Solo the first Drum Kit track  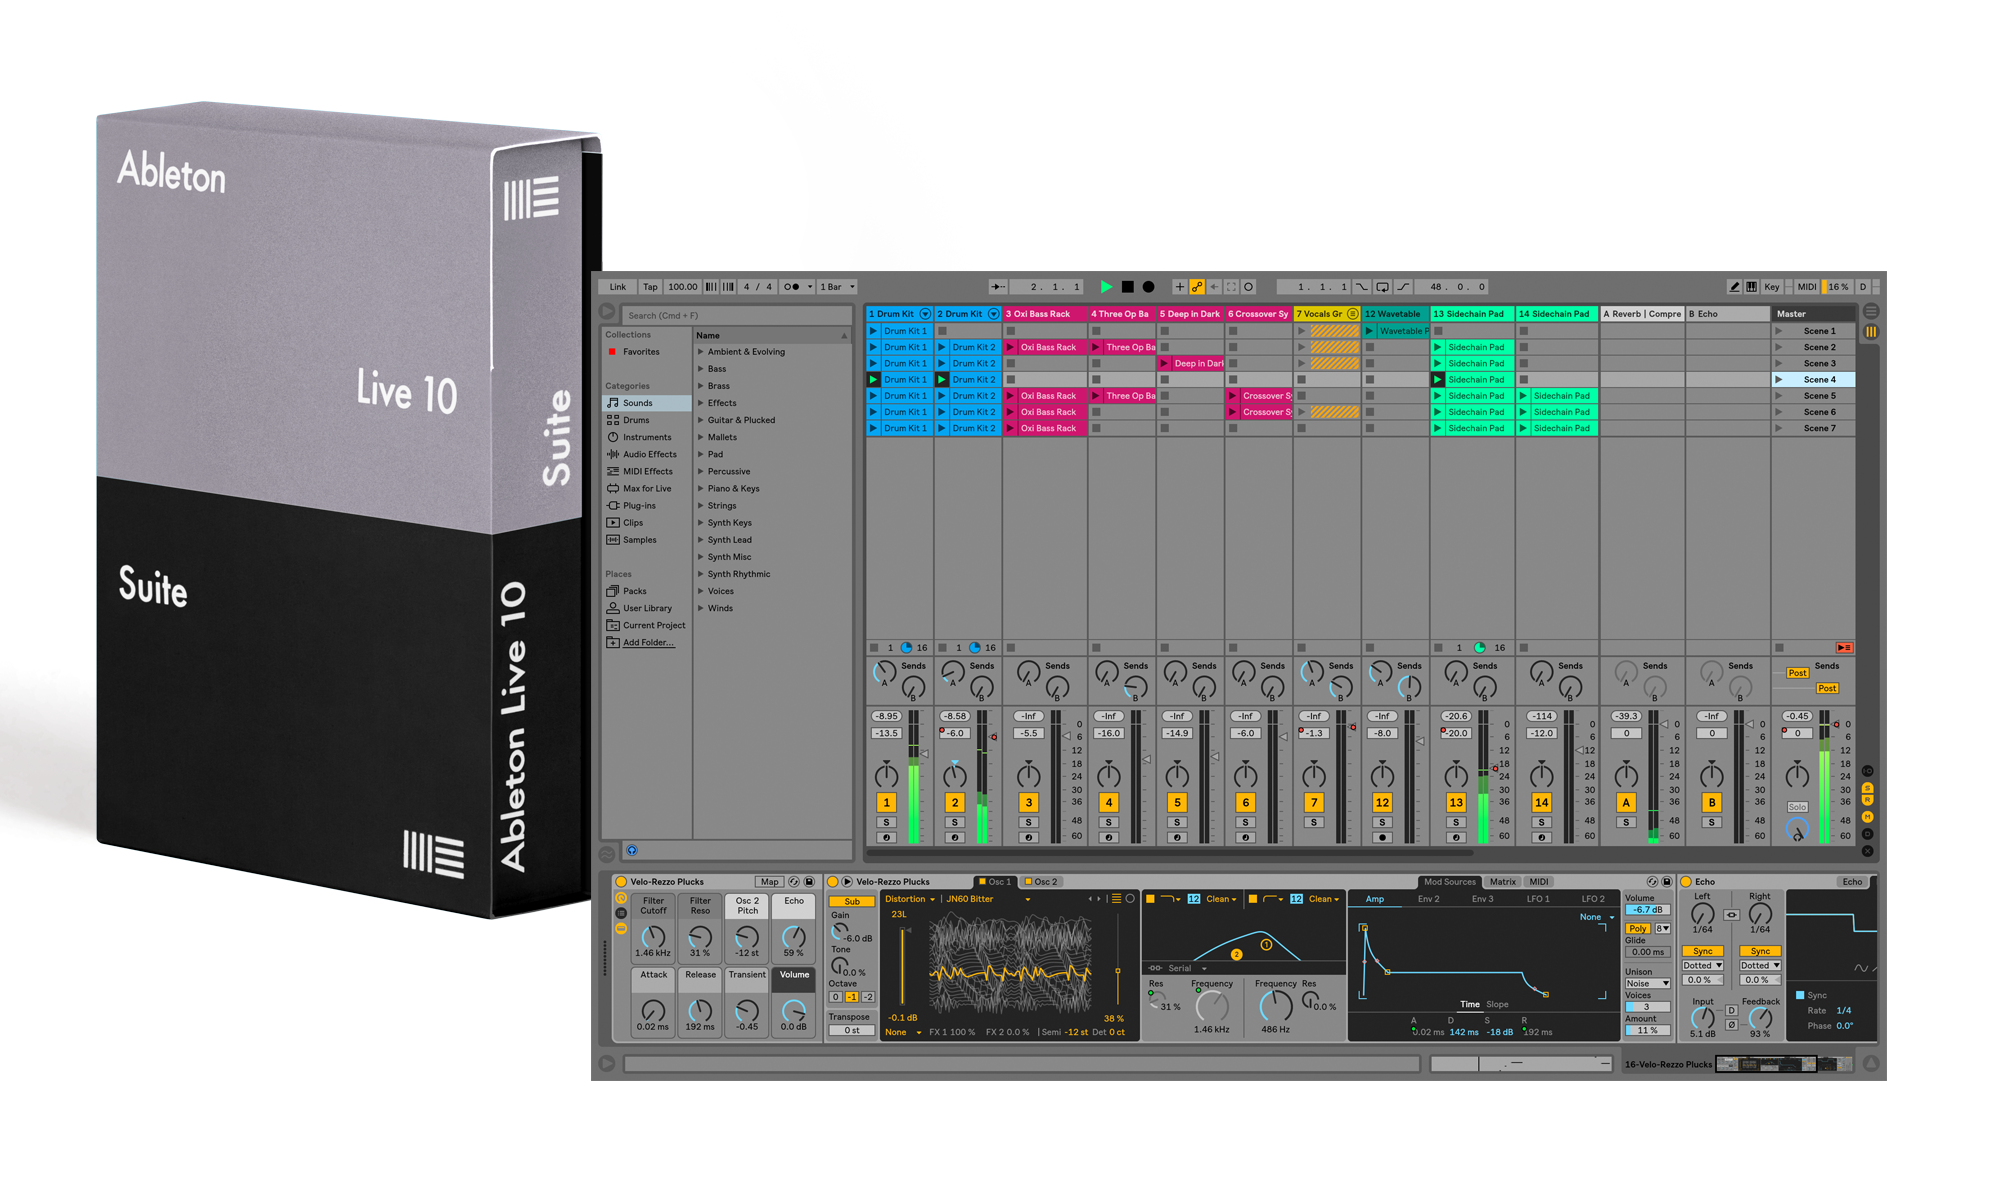pyautogui.click(x=886, y=822)
